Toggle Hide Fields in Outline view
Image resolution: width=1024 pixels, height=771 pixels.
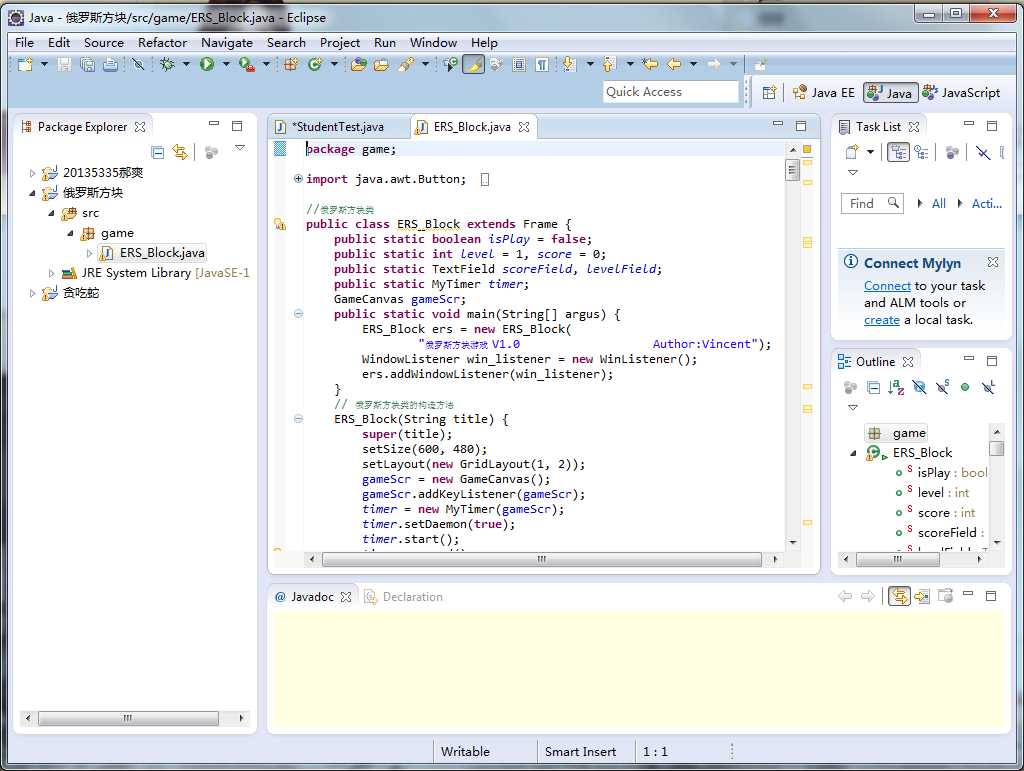click(x=919, y=387)
